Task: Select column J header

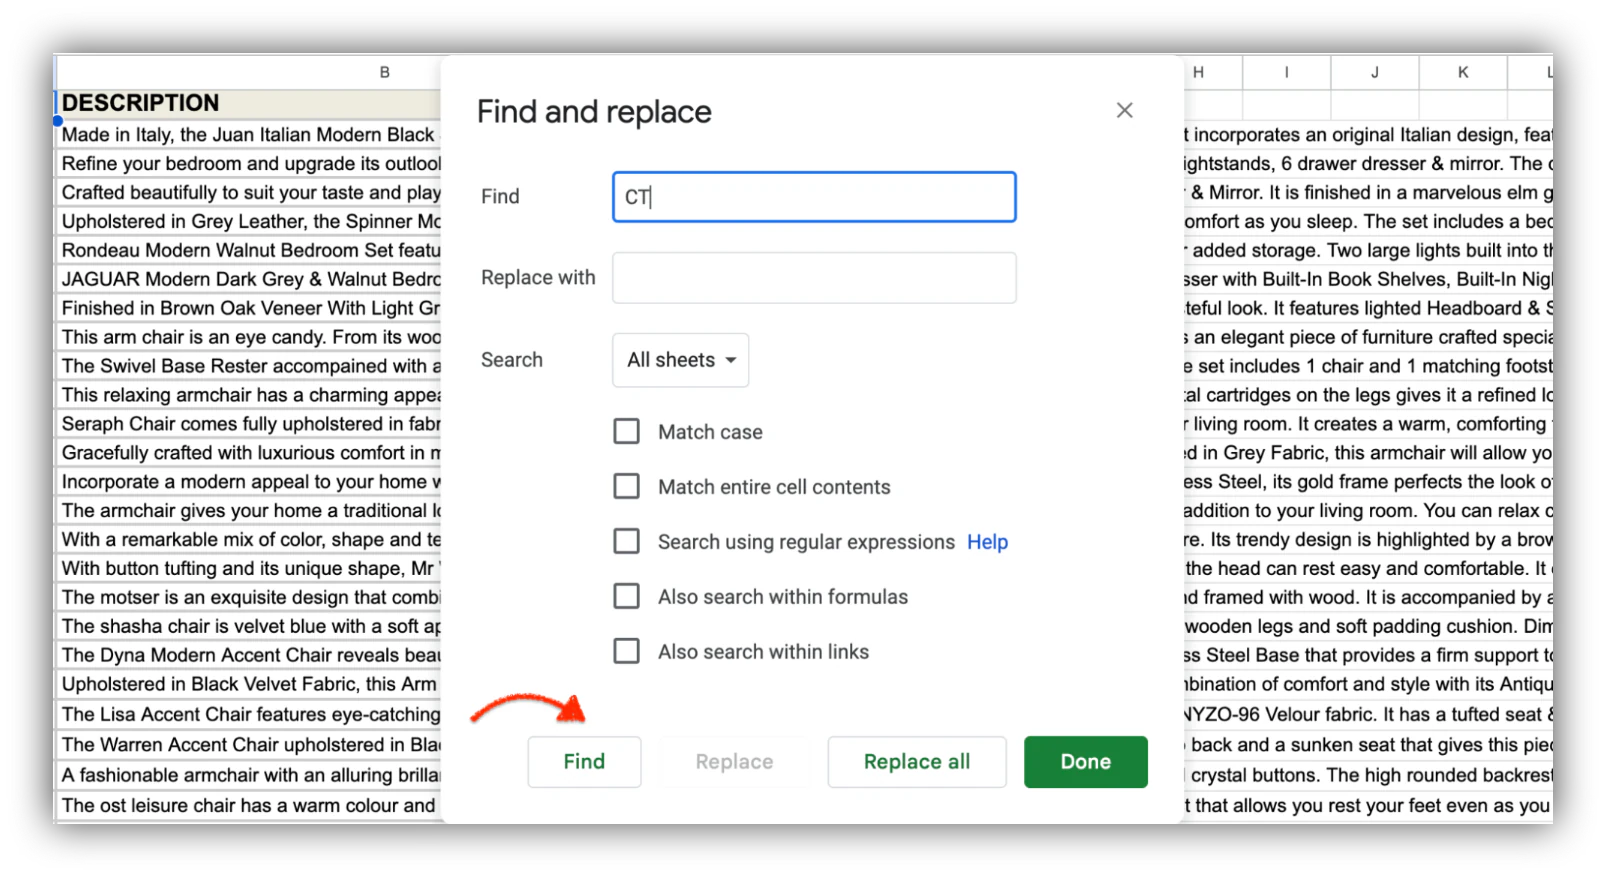Action: click(1375, 72)
